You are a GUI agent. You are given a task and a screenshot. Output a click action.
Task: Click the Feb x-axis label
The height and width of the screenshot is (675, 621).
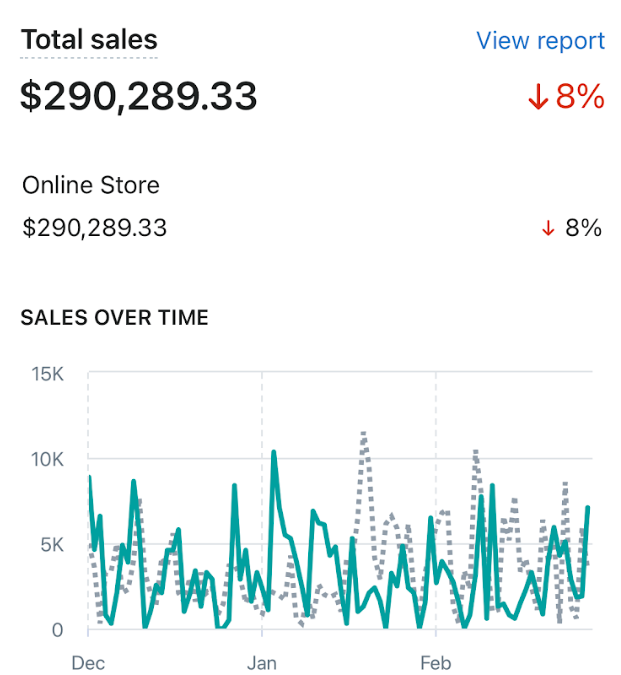436,663
